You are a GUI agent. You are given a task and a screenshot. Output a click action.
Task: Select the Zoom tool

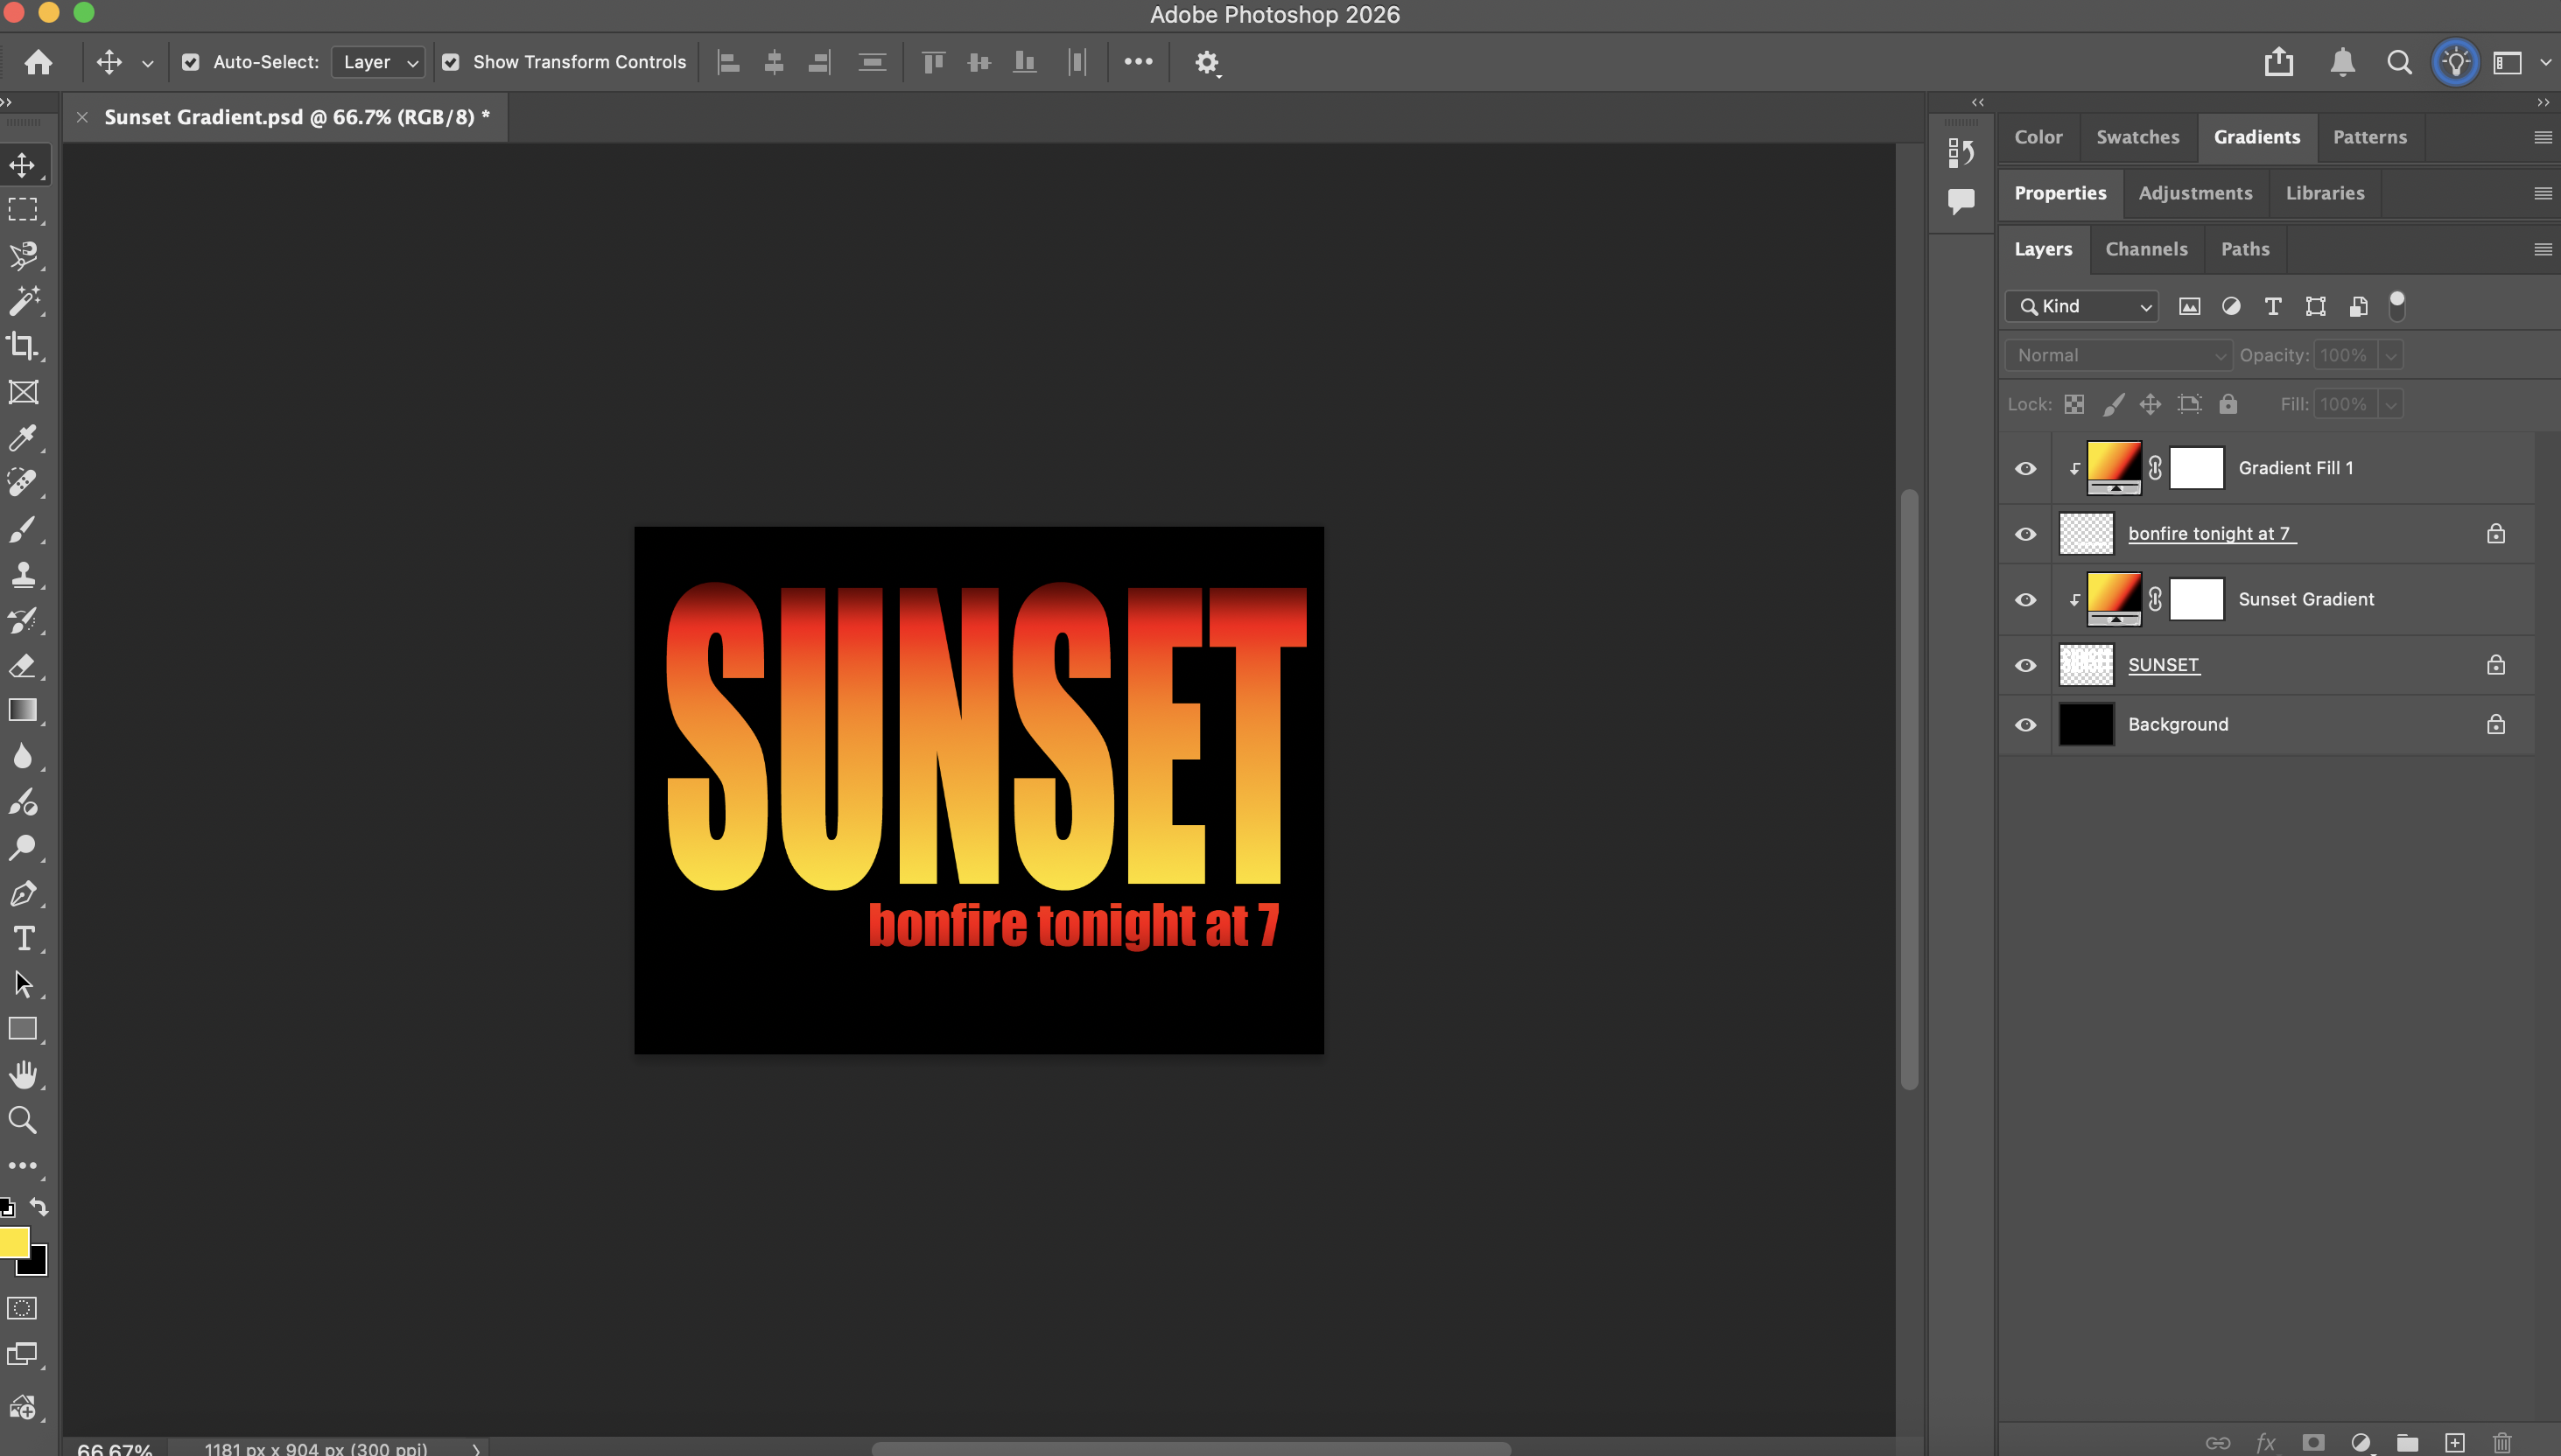coord(23,1120)
